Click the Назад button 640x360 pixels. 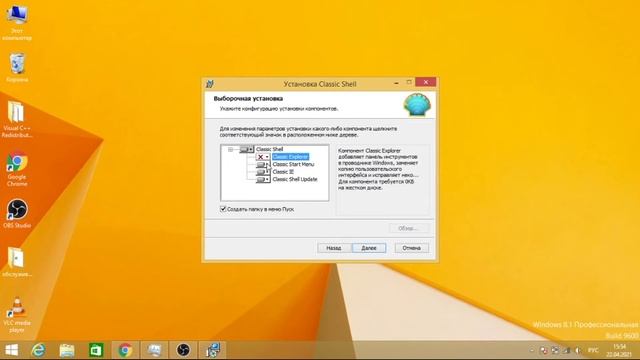click(334, 248)
